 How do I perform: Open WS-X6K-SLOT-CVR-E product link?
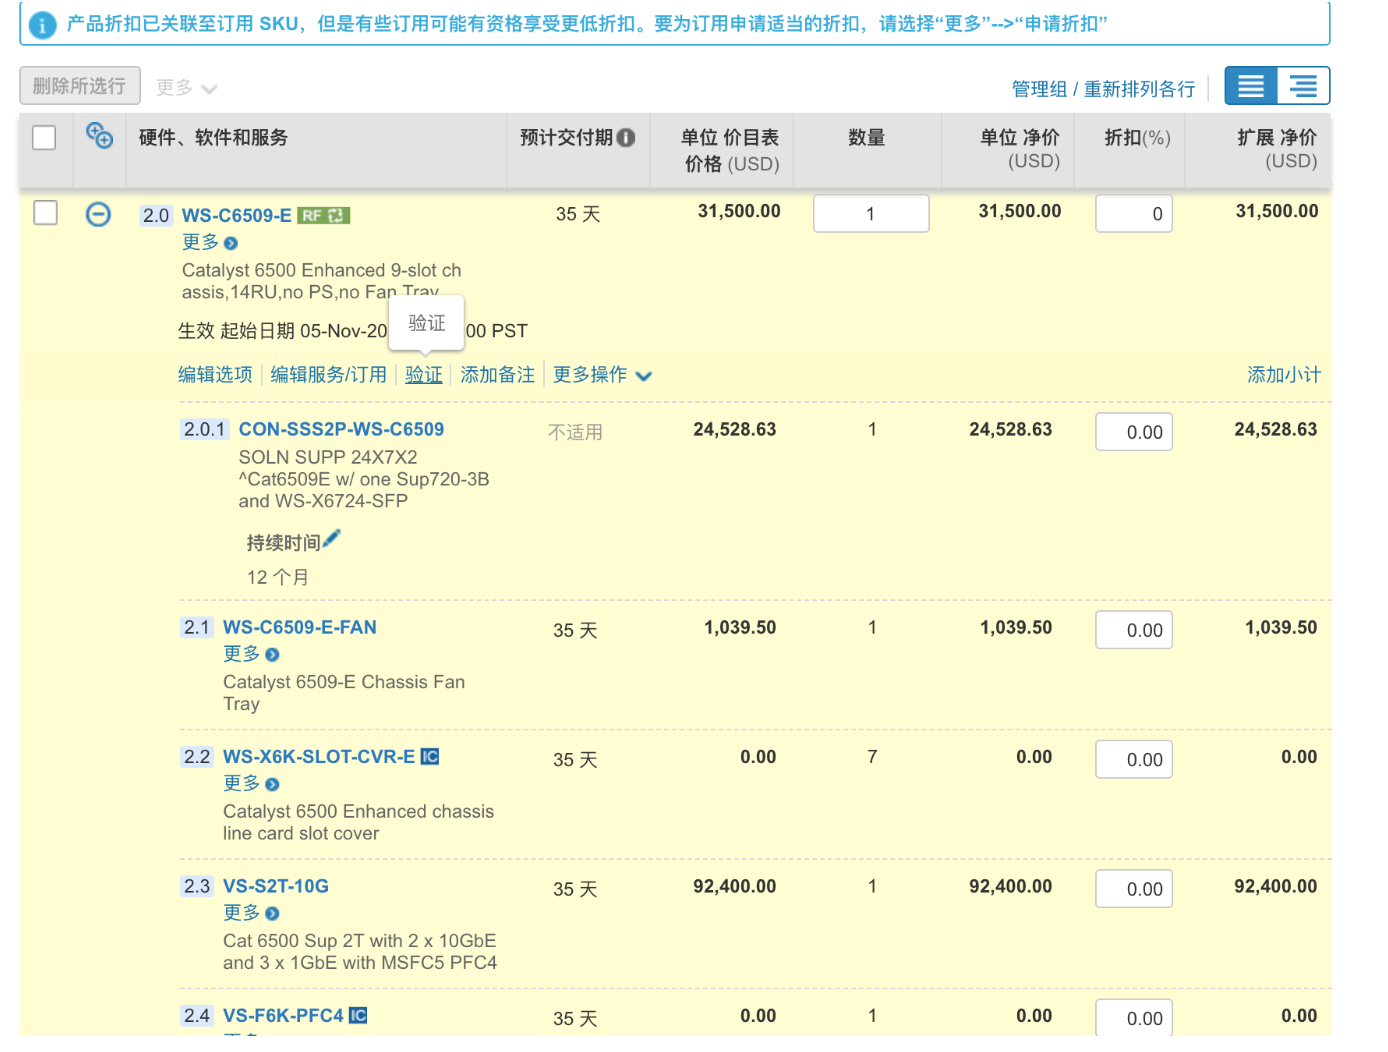pyautogui.click(x=319, y=757)
